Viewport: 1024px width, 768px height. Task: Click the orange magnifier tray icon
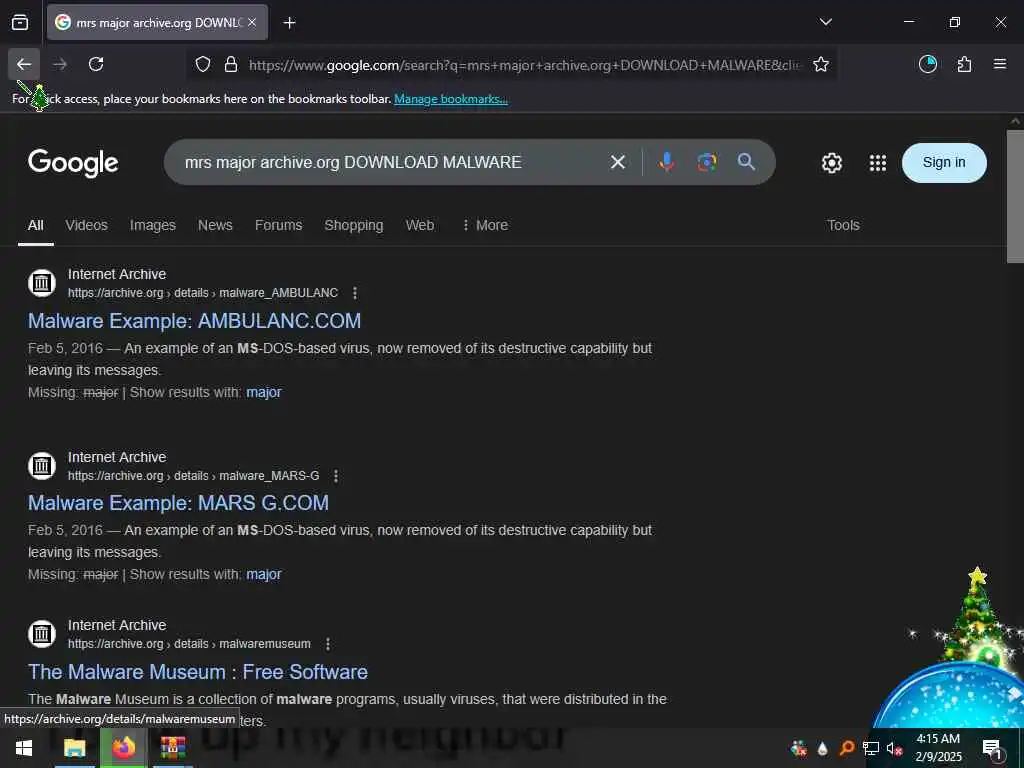(846, 748)
